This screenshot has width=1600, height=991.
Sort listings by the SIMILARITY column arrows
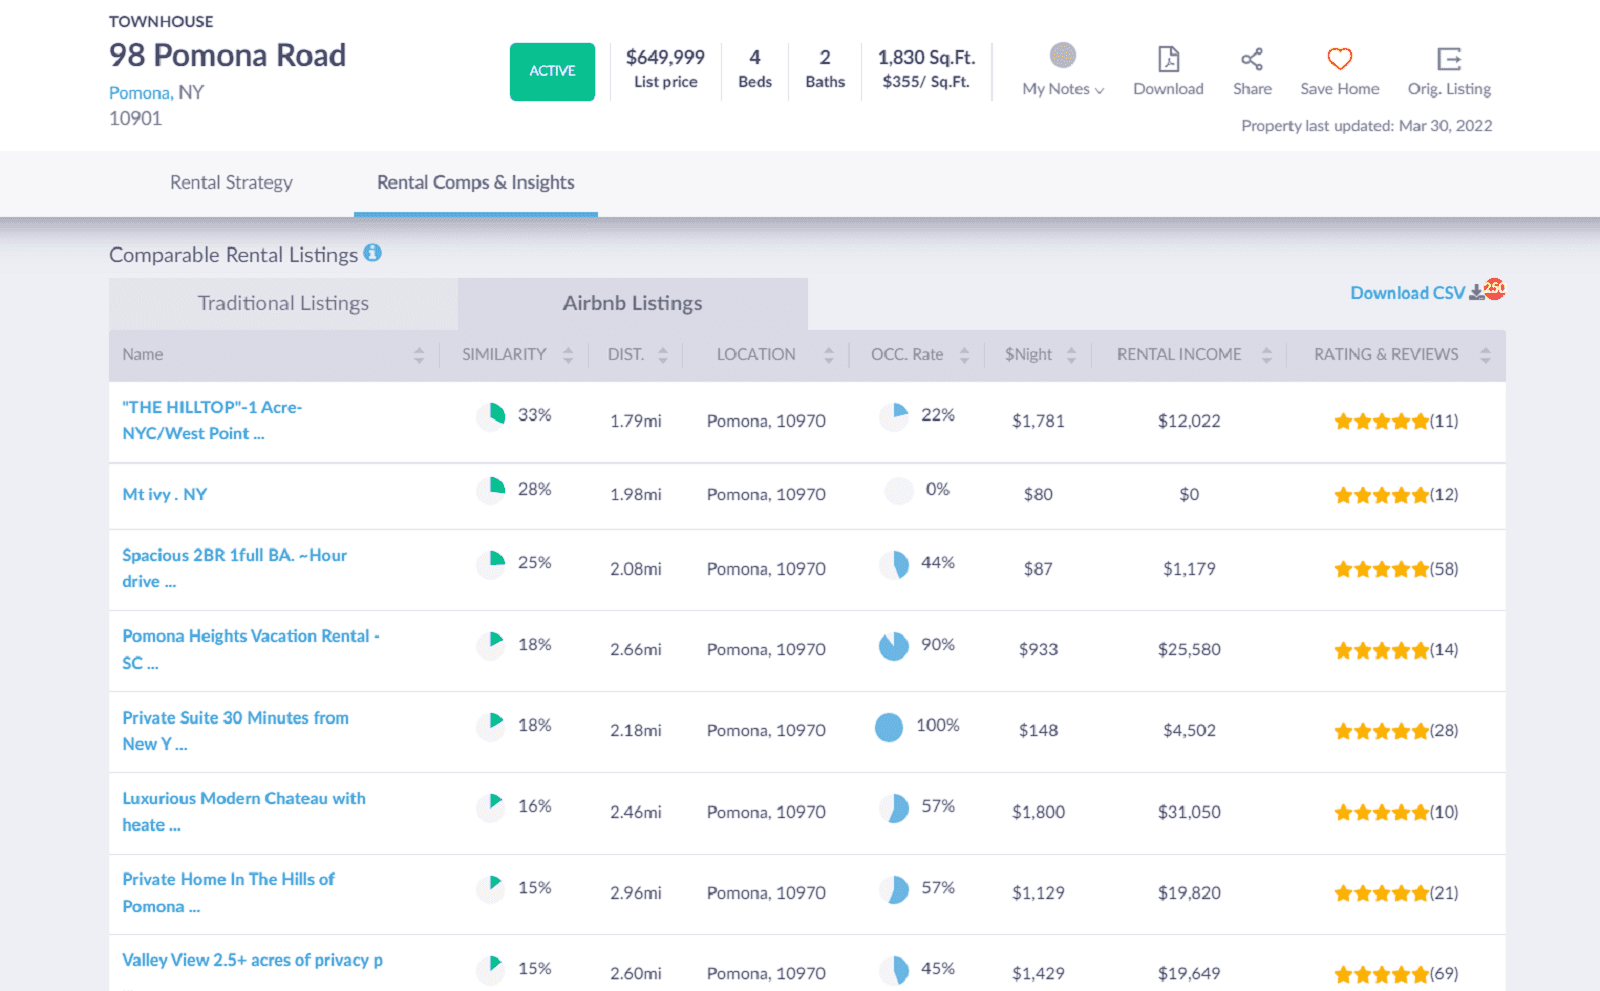point(568,354)
